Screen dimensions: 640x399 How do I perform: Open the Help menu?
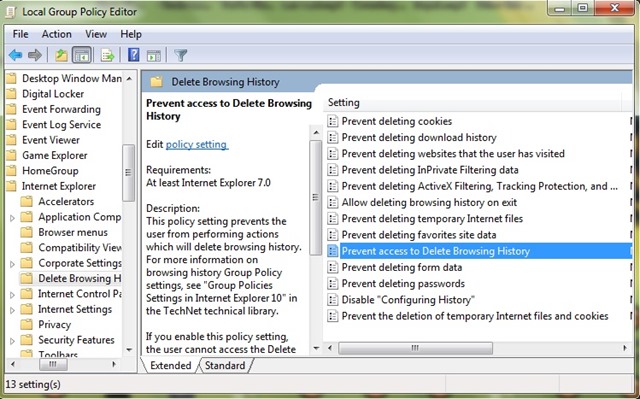(131, 34)
